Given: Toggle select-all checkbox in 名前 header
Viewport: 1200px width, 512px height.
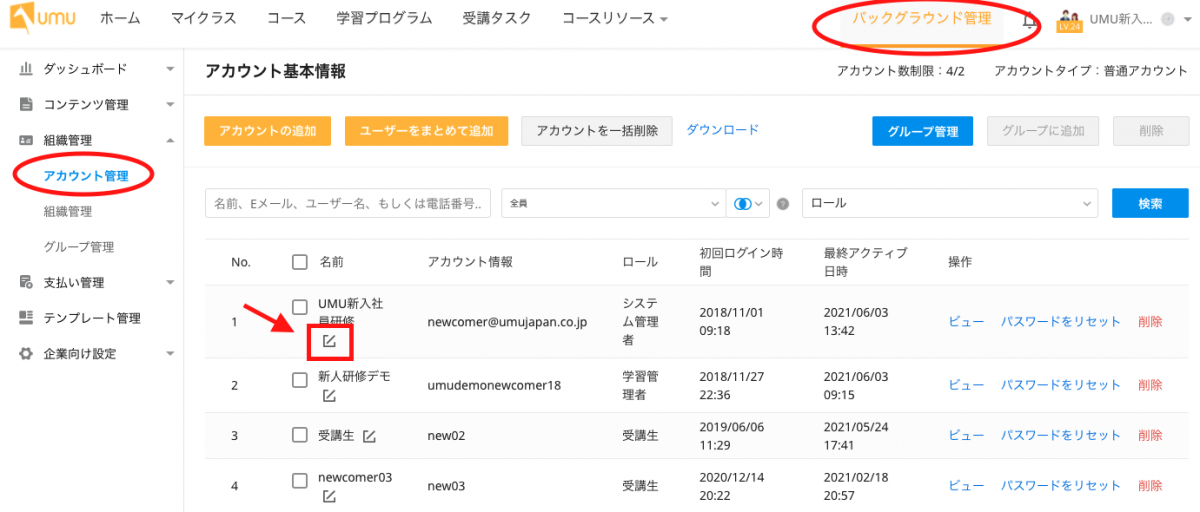Looking at the screenshot, I should 300,262.
